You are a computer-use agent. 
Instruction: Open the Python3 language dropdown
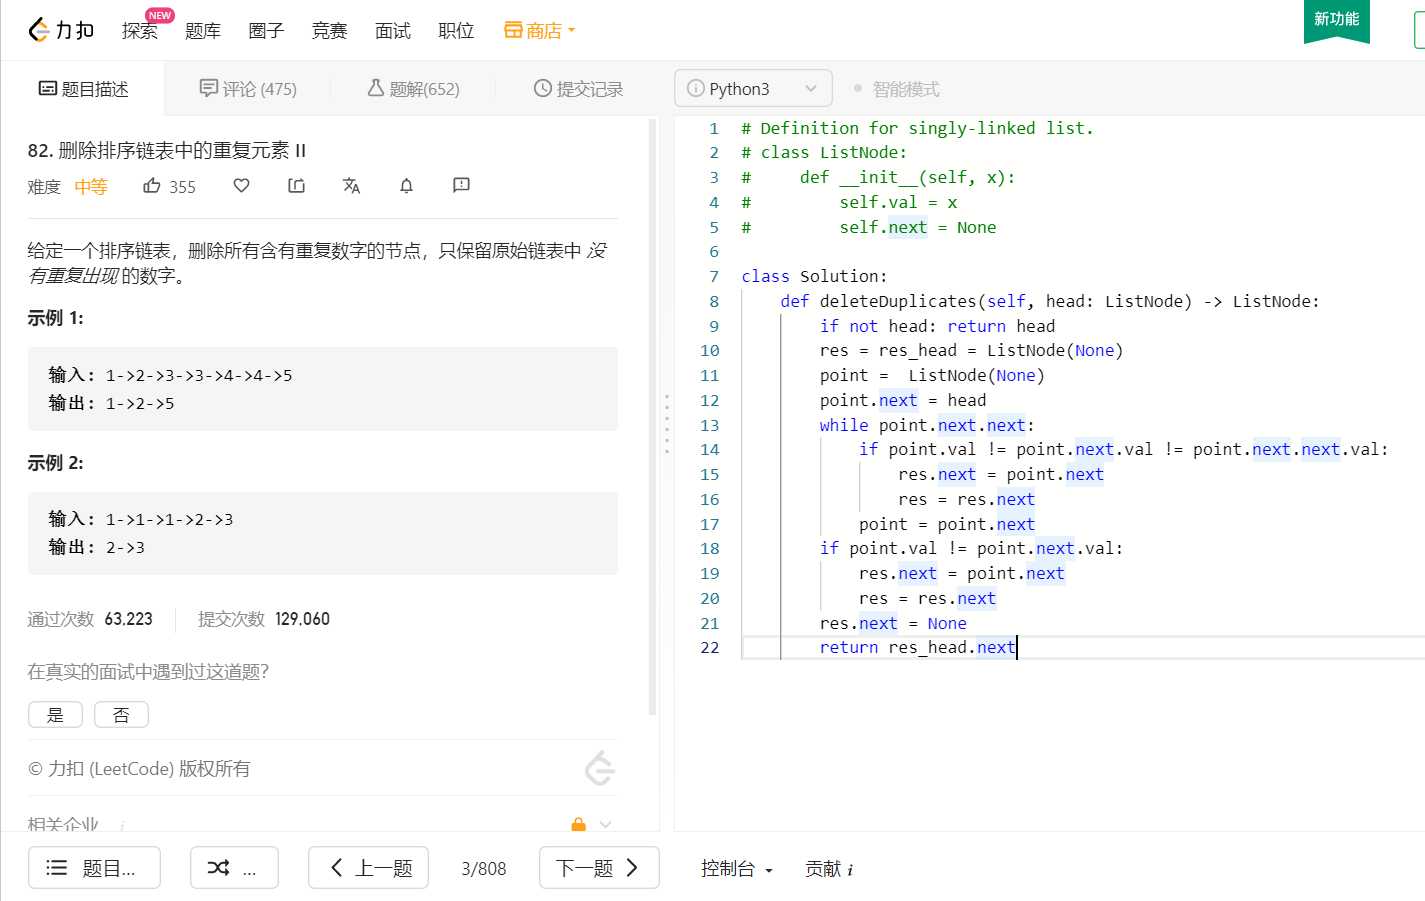753,89
